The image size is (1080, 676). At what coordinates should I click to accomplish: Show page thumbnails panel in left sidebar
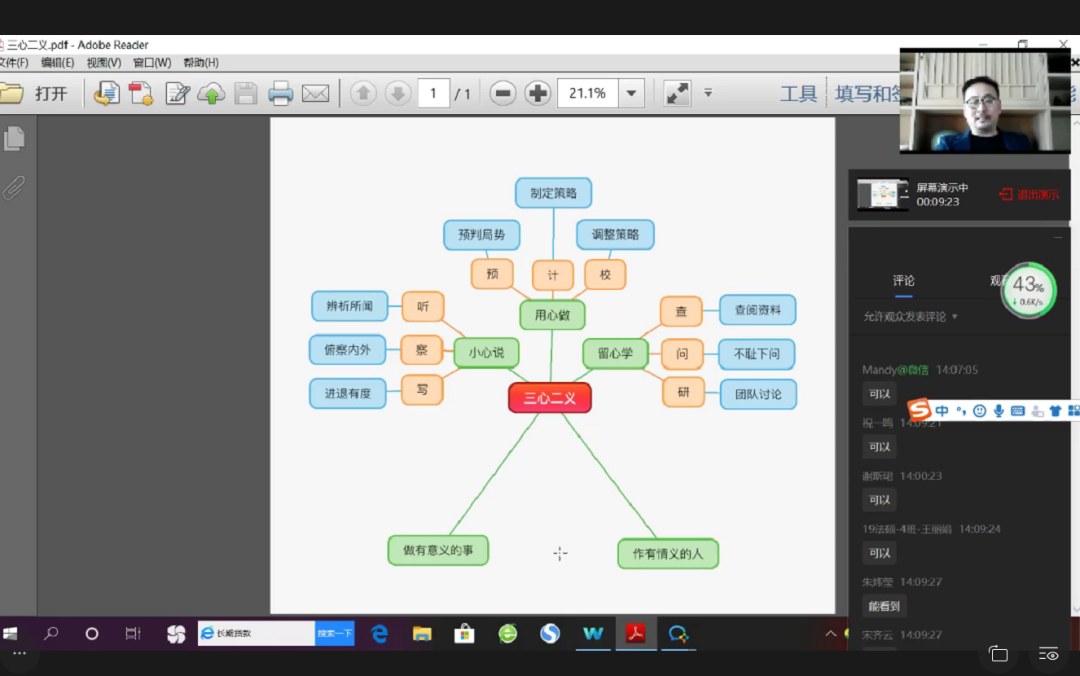point(14,139)
